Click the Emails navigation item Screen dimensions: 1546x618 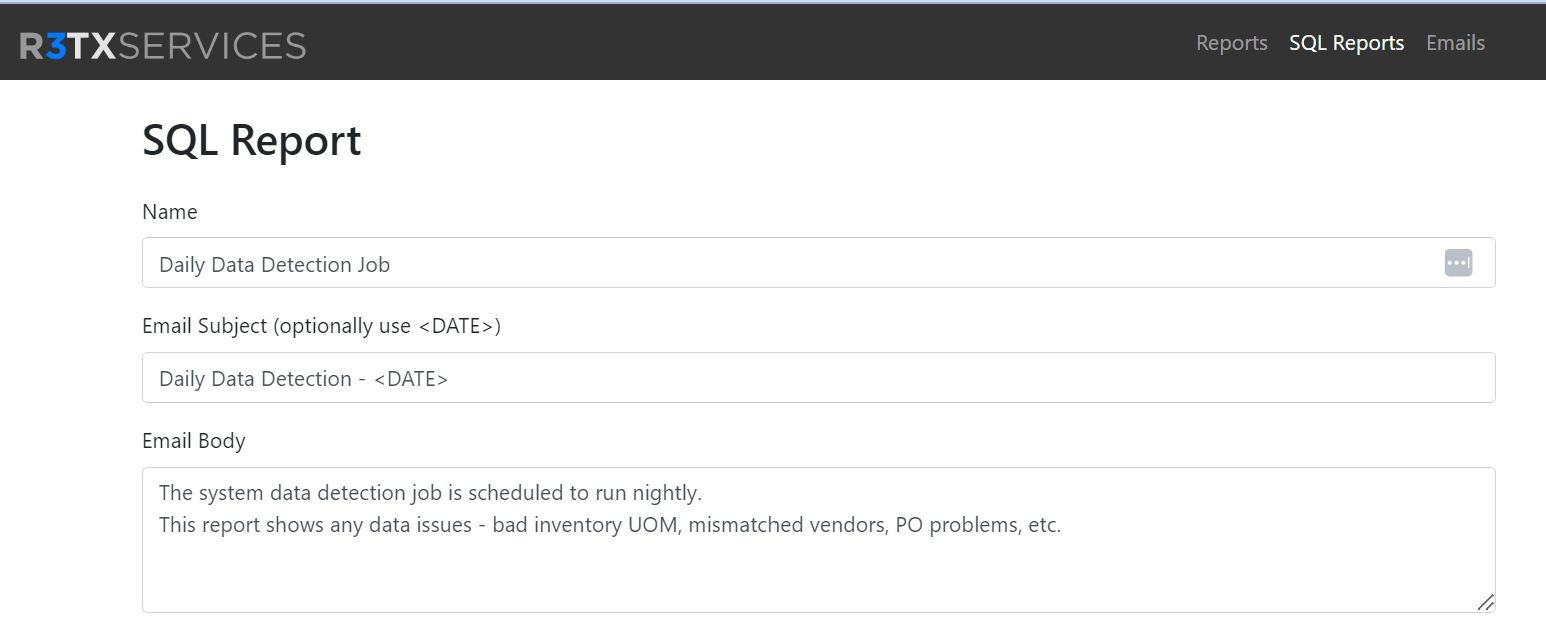point(1455,42)
